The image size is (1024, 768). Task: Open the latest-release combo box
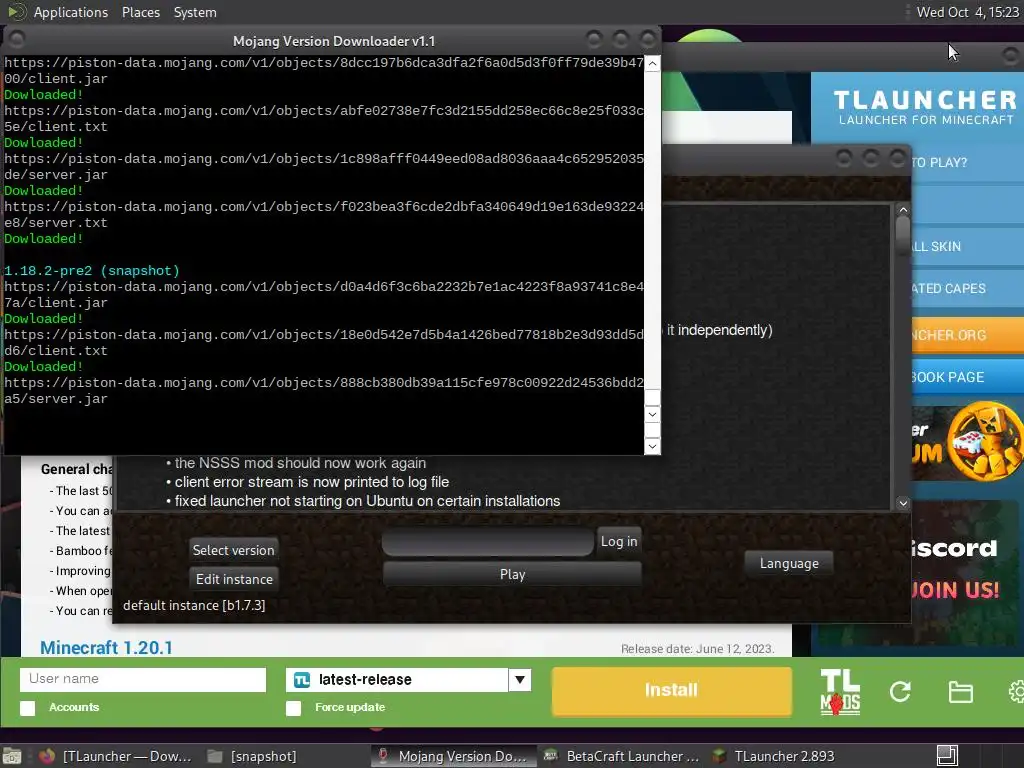(408, 680)
